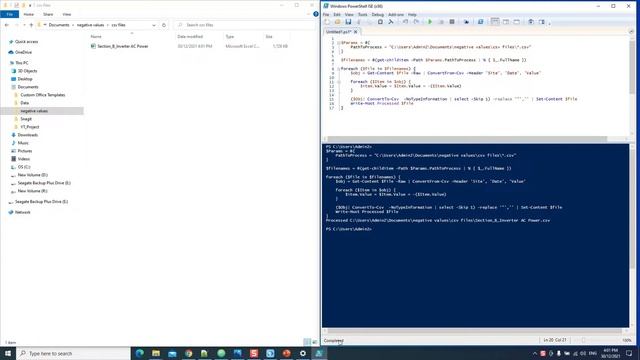Open Add-ons menu in PowerShell ISE
The height and width of the screenshot is (360, 640).
pyautogui.click(x=396, y=15)
